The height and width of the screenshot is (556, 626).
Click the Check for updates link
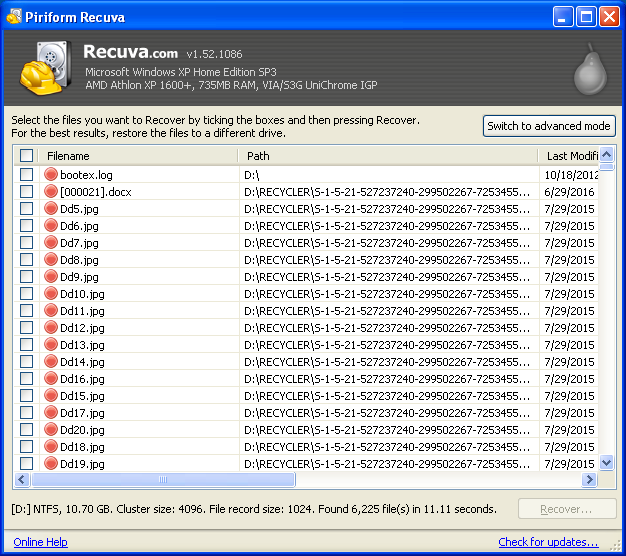[548, 542]
